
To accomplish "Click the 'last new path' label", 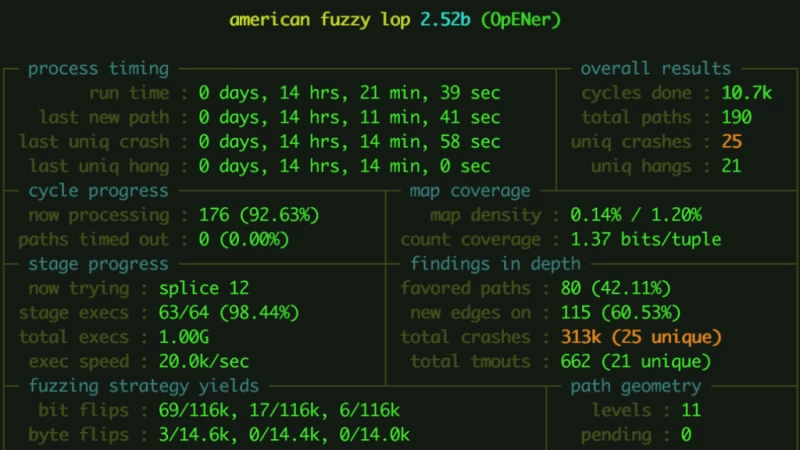I will pos(104,117).
